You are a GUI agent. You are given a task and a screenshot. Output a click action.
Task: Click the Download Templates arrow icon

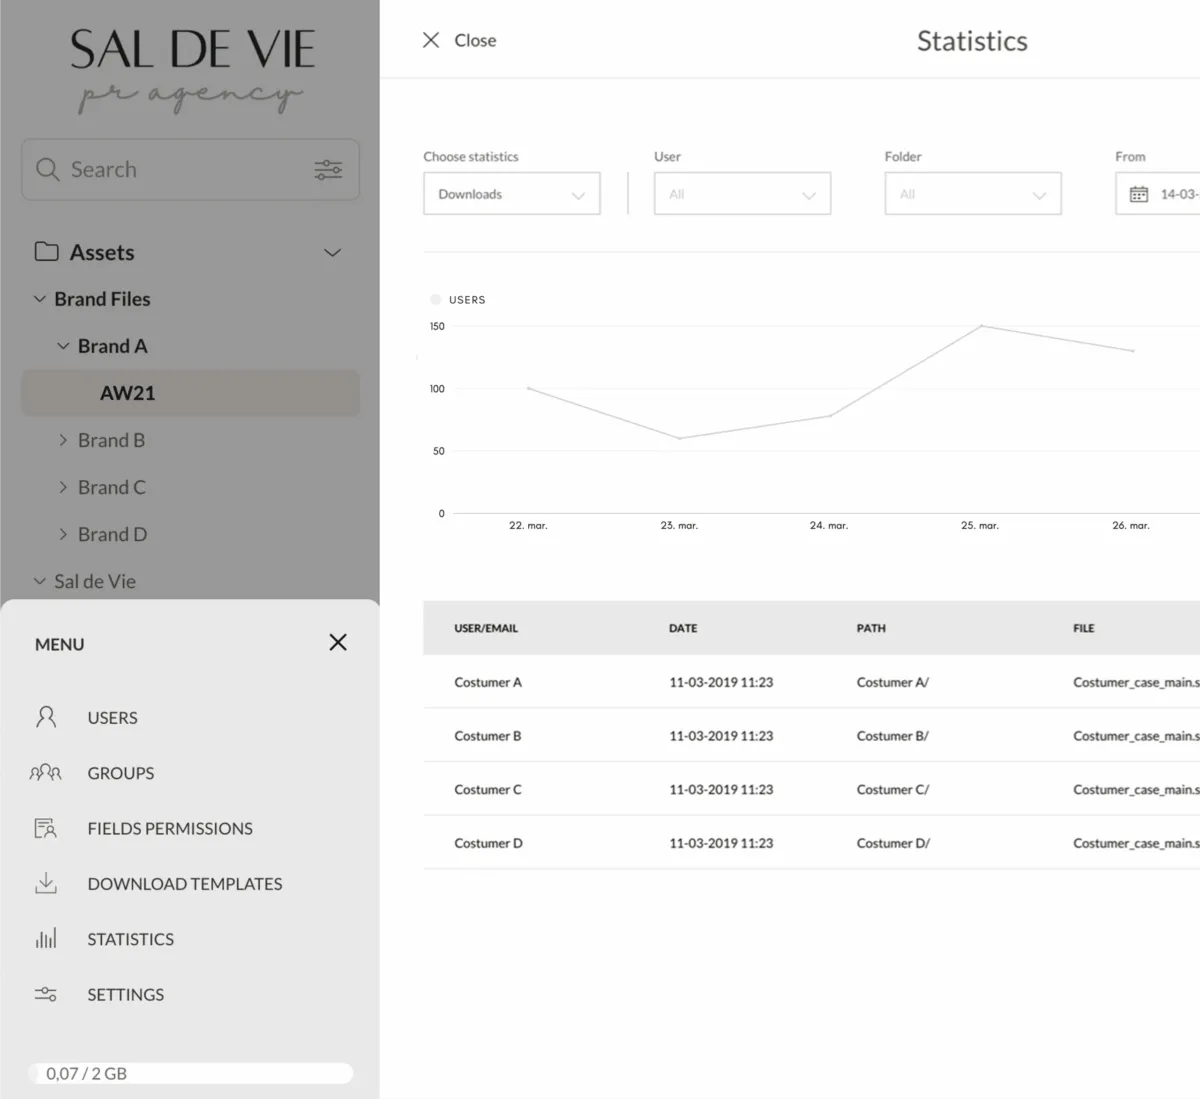click(46, 883)
